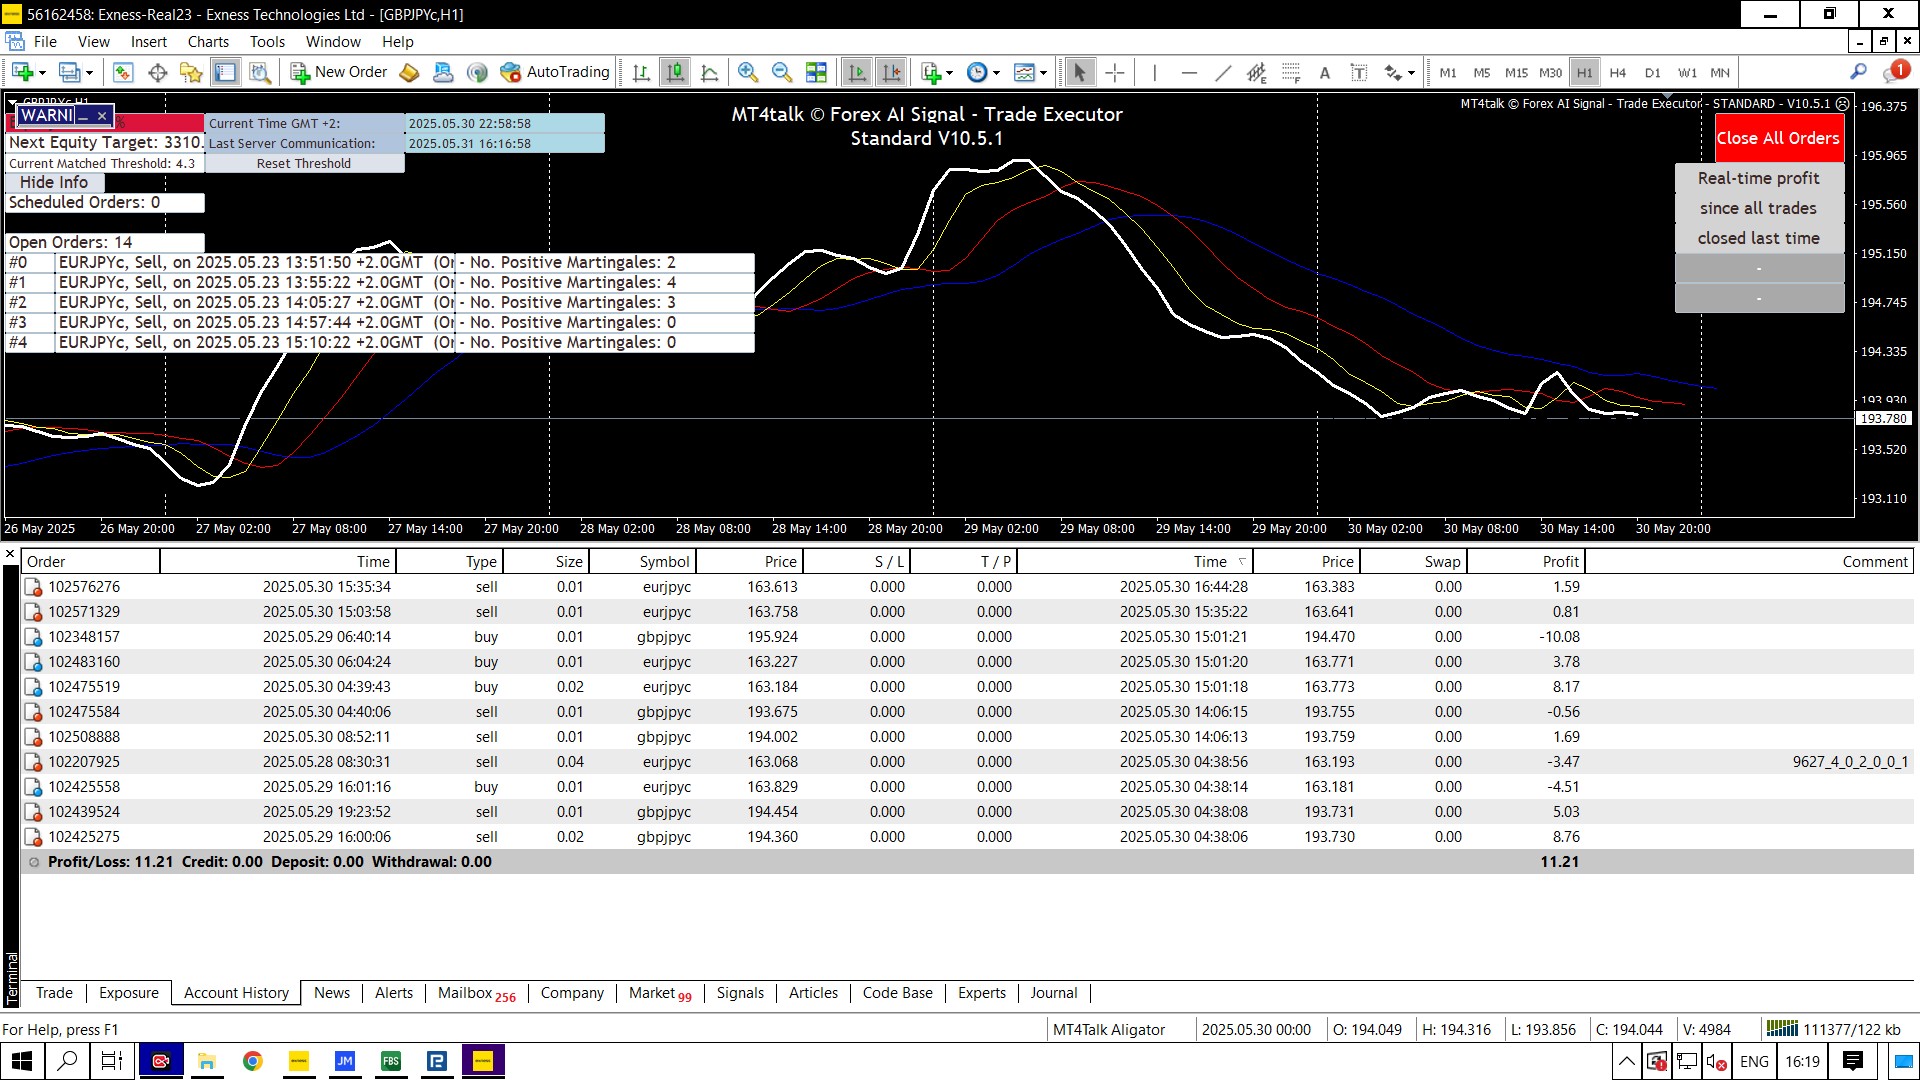Screen dimensions: 1920x1080
Task: Open the Navigator panel star-folder icon
Action: point(191,72)
